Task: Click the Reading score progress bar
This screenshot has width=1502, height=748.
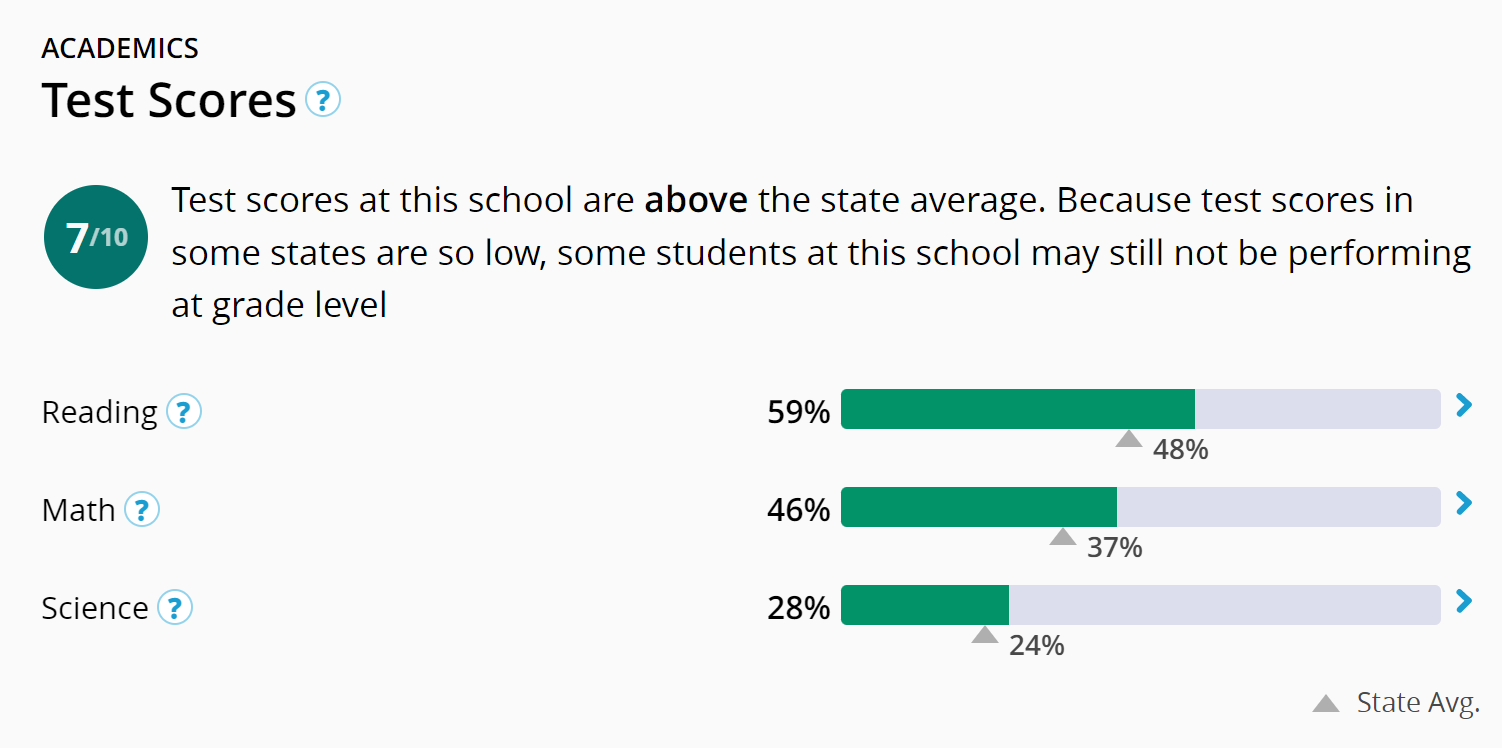Action: point(1140,409)
